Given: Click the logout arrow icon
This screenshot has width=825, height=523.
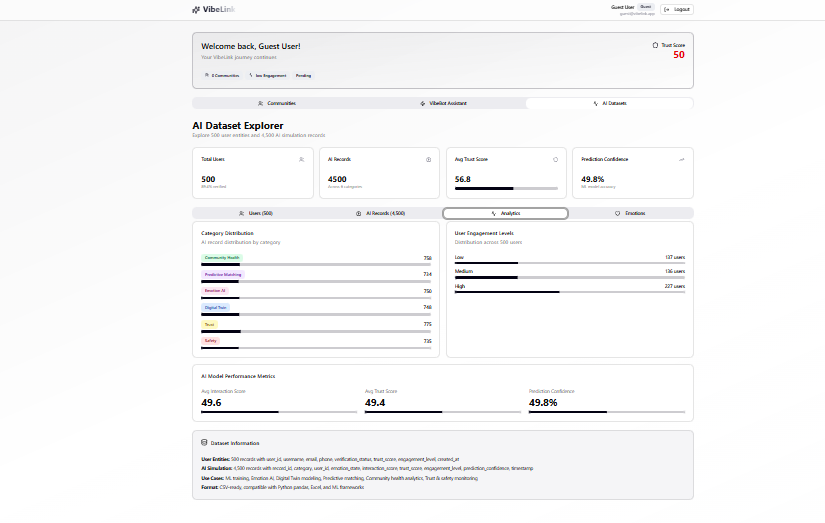Looking at the screenshot, I should tap(667, 9).
